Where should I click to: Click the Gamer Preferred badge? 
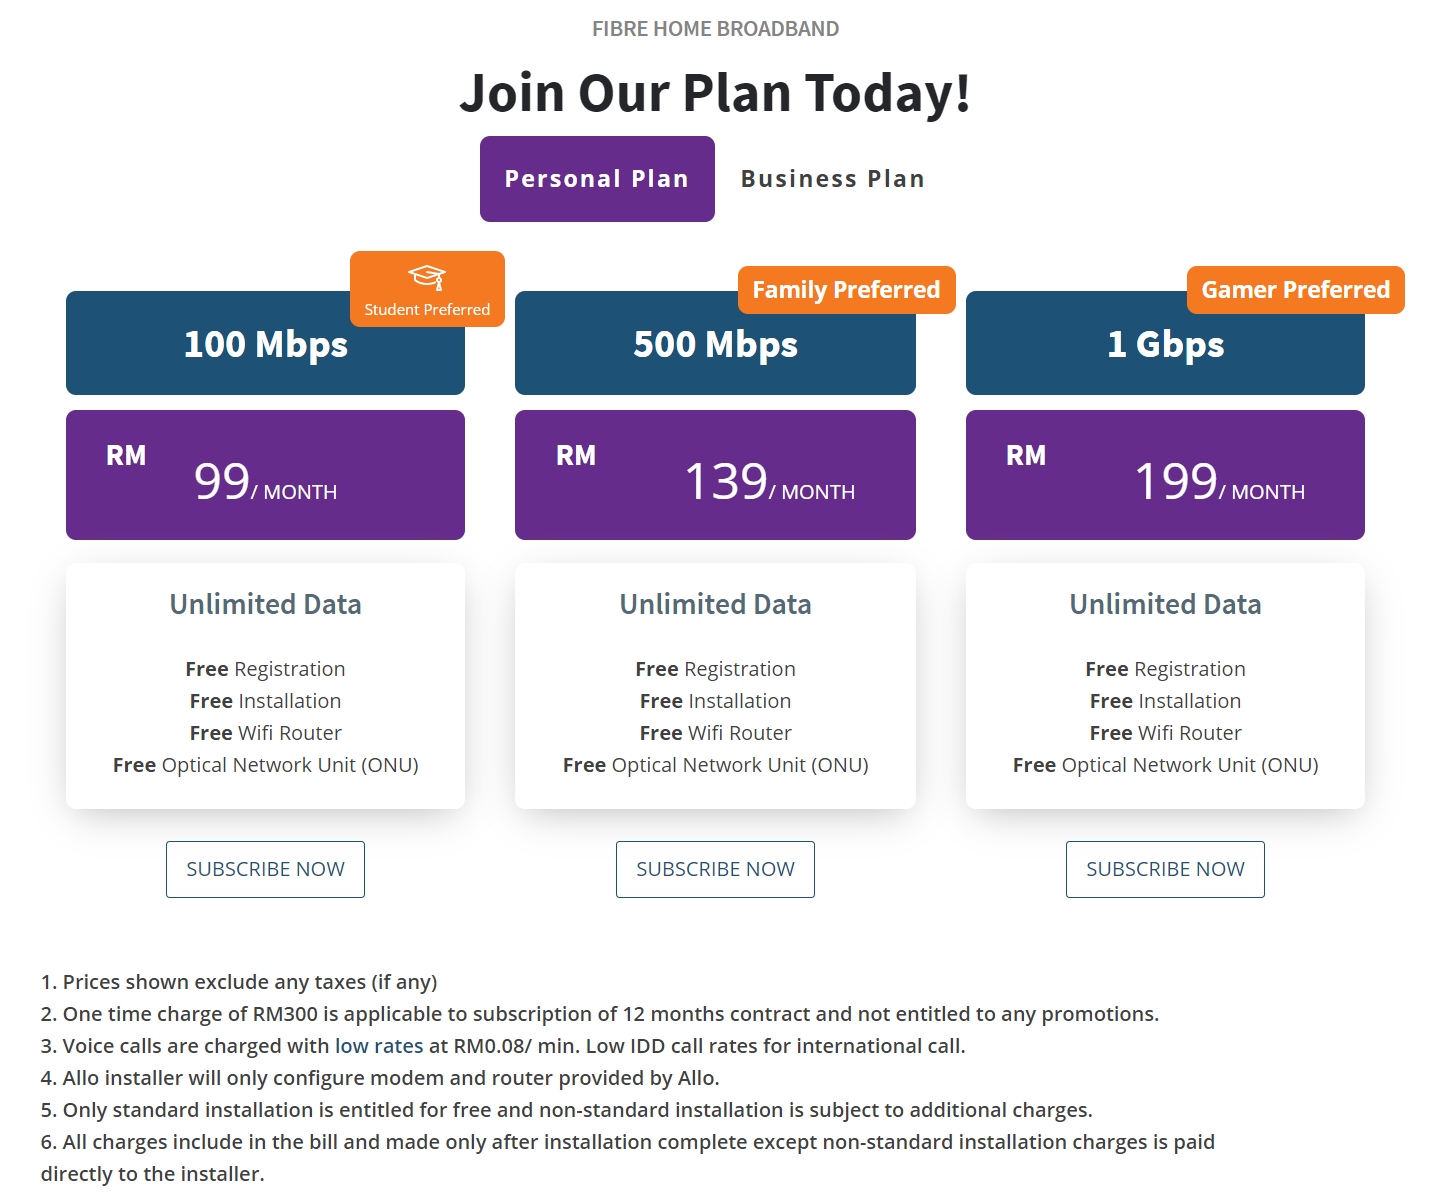tap(1295, 290)
